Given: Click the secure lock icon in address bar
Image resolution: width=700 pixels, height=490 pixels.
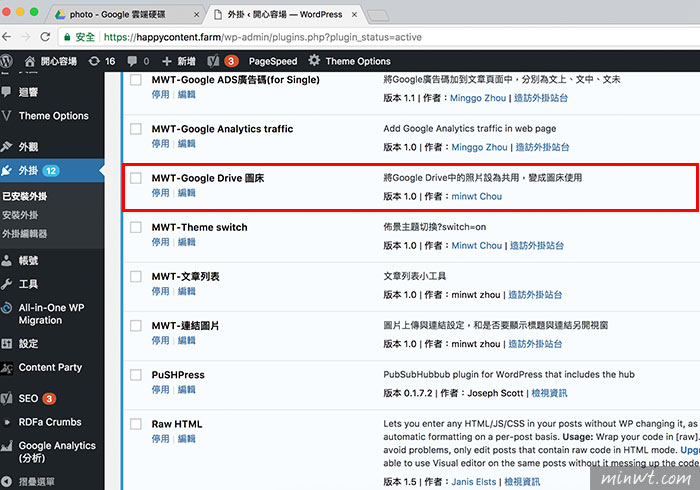Looking at the screenshot, I should pyautogui.click(x=67, y=37).
